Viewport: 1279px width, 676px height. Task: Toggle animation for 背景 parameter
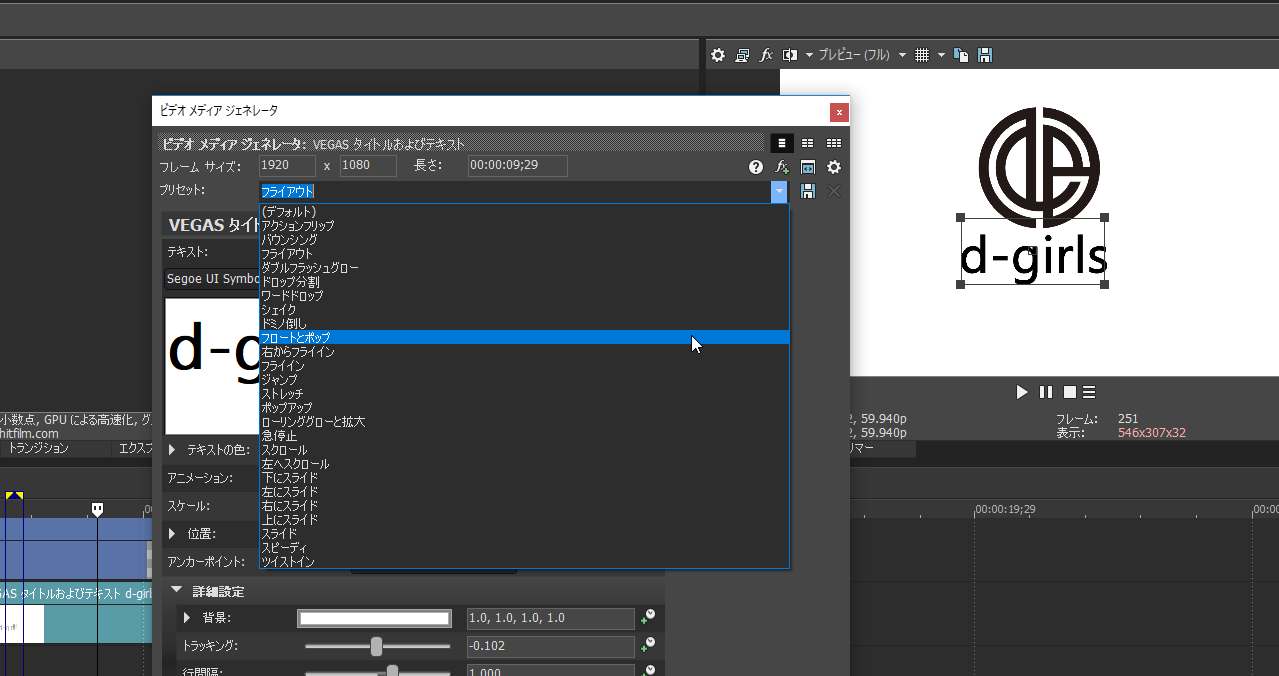[648, 617]
